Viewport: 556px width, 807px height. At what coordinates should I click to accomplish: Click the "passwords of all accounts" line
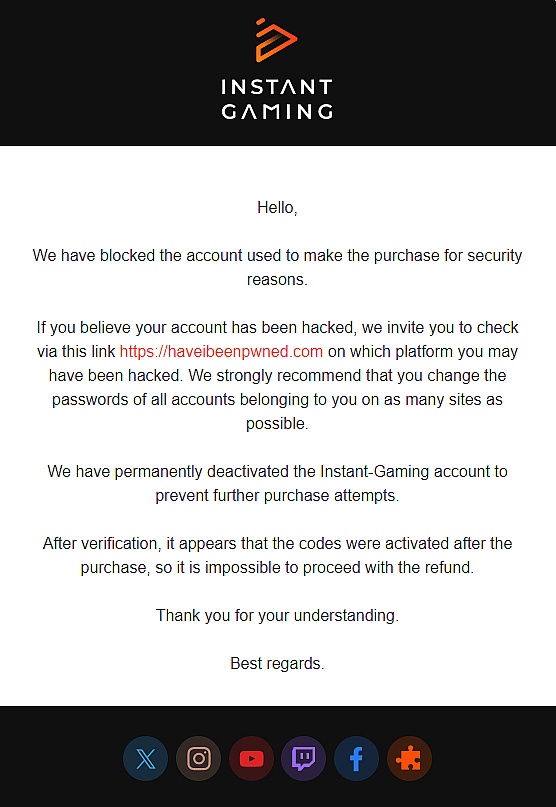coord(277,400)
